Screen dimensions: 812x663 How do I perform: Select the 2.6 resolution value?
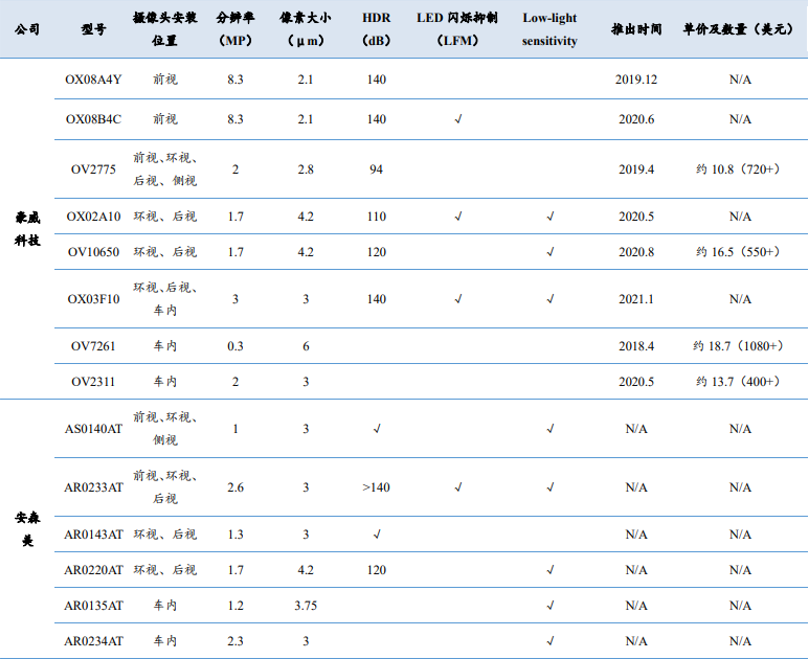(x=235, y=487)
